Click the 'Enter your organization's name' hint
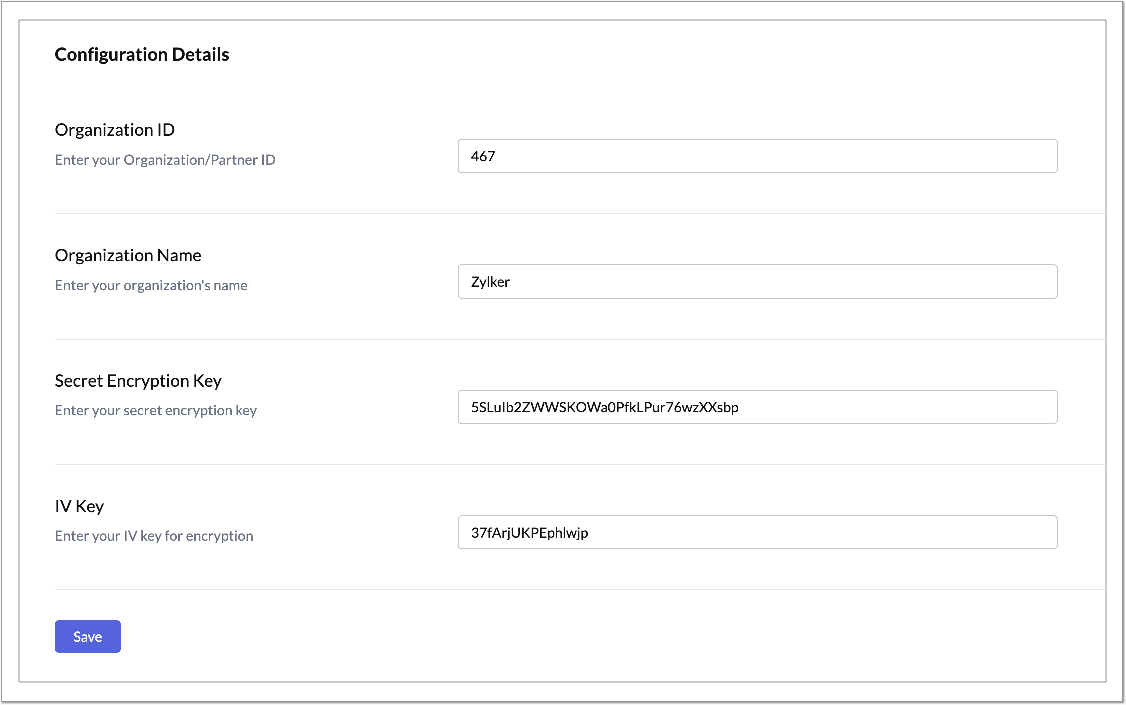Image resolution: width=1126 pixels, height=705 pixels. point(151,285)
